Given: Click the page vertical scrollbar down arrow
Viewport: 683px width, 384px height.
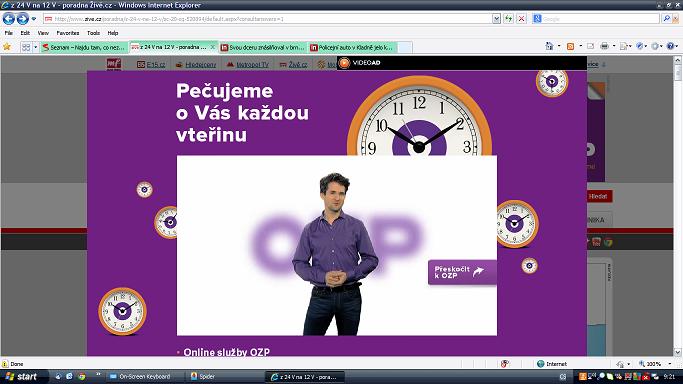Looking at the screenshot, I should [x=678, y=352].
